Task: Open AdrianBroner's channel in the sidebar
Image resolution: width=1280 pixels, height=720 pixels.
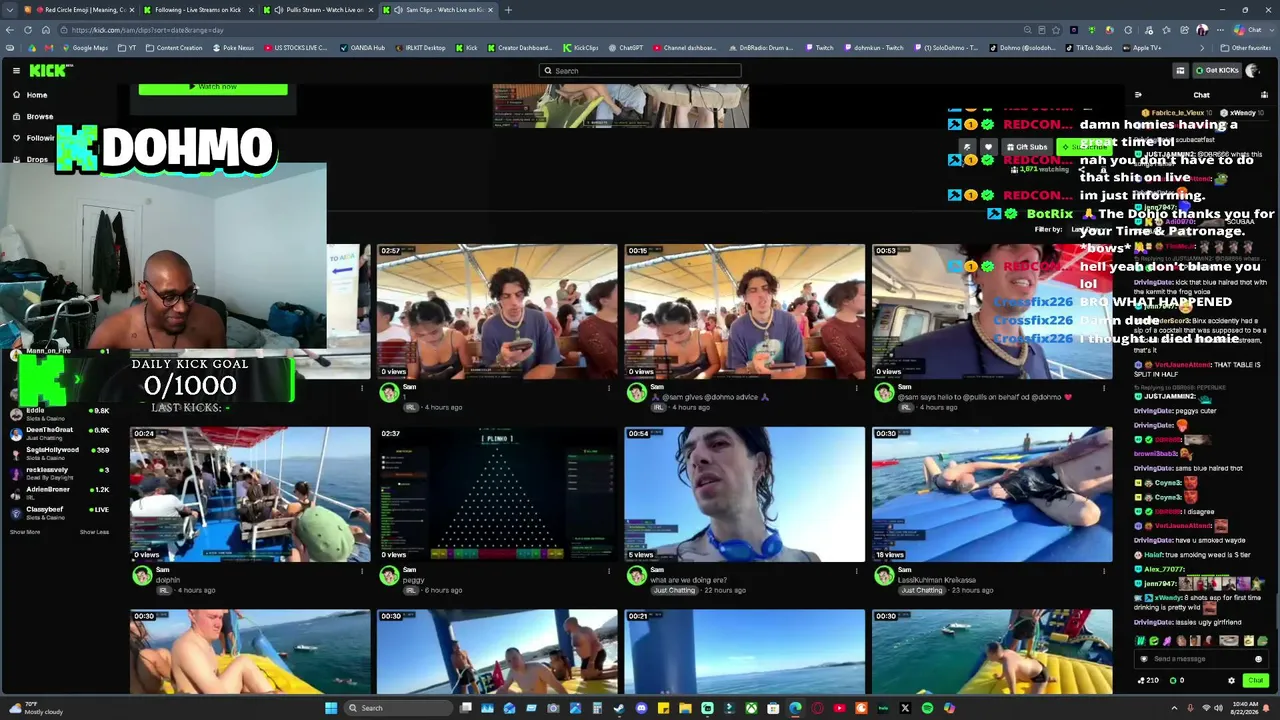Action: tap(60, 493)
